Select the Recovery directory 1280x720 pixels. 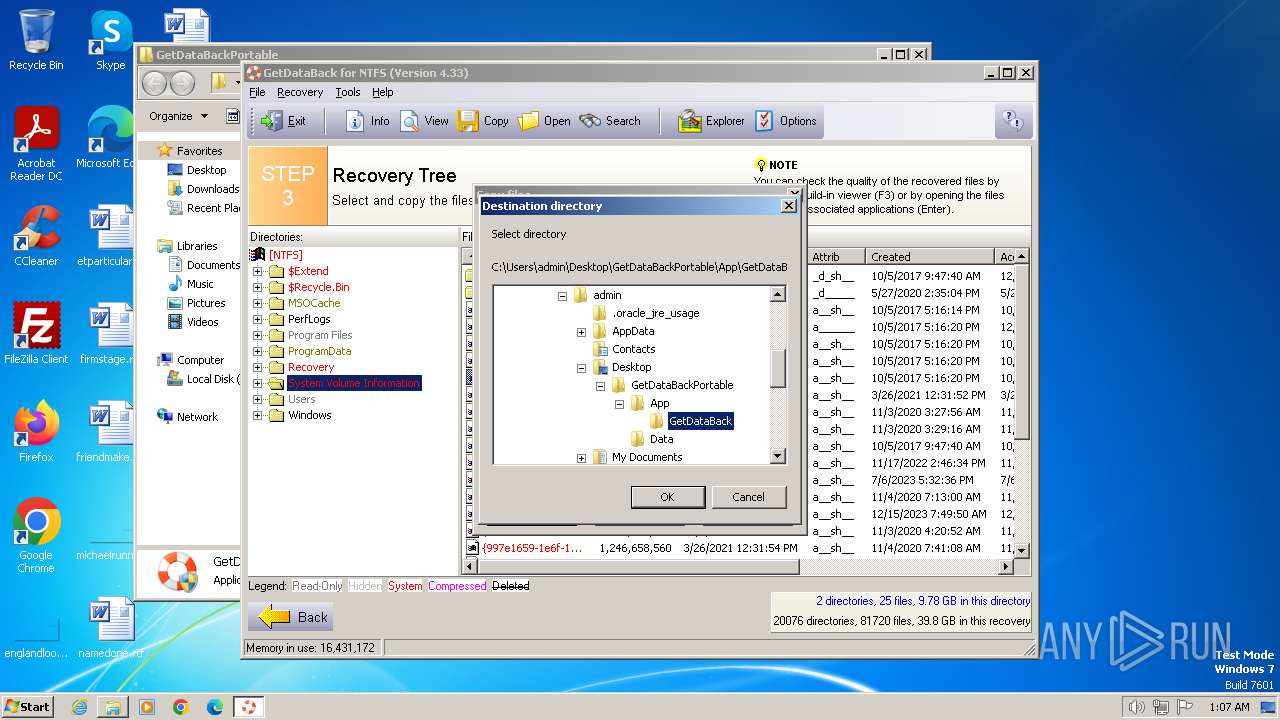pos(311,367)
